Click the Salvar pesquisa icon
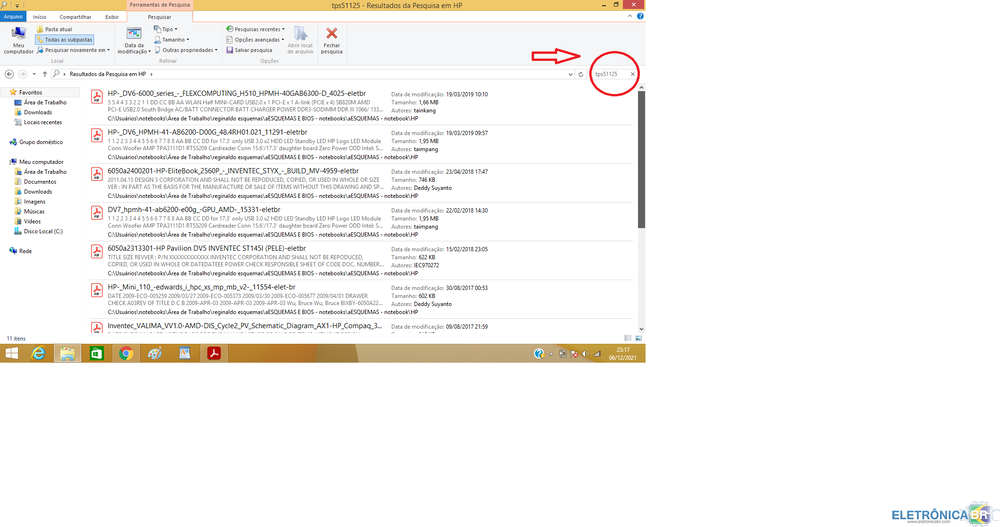 coord(231,50)
